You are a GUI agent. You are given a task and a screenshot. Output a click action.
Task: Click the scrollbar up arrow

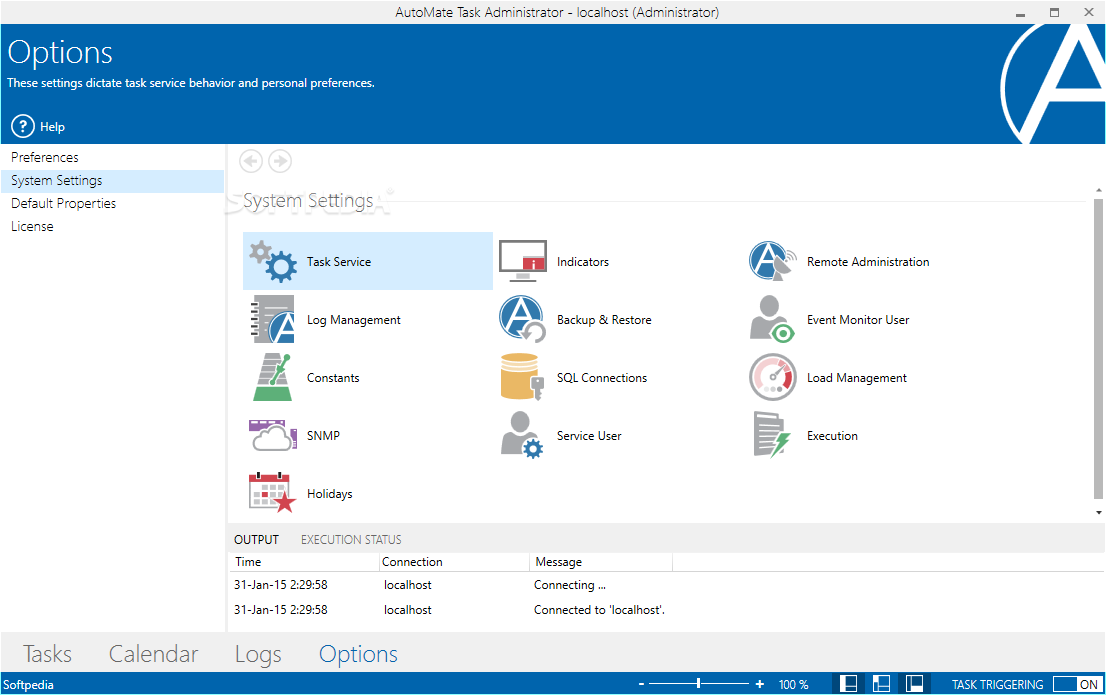pyautogui.click(x=1098, y=191)
